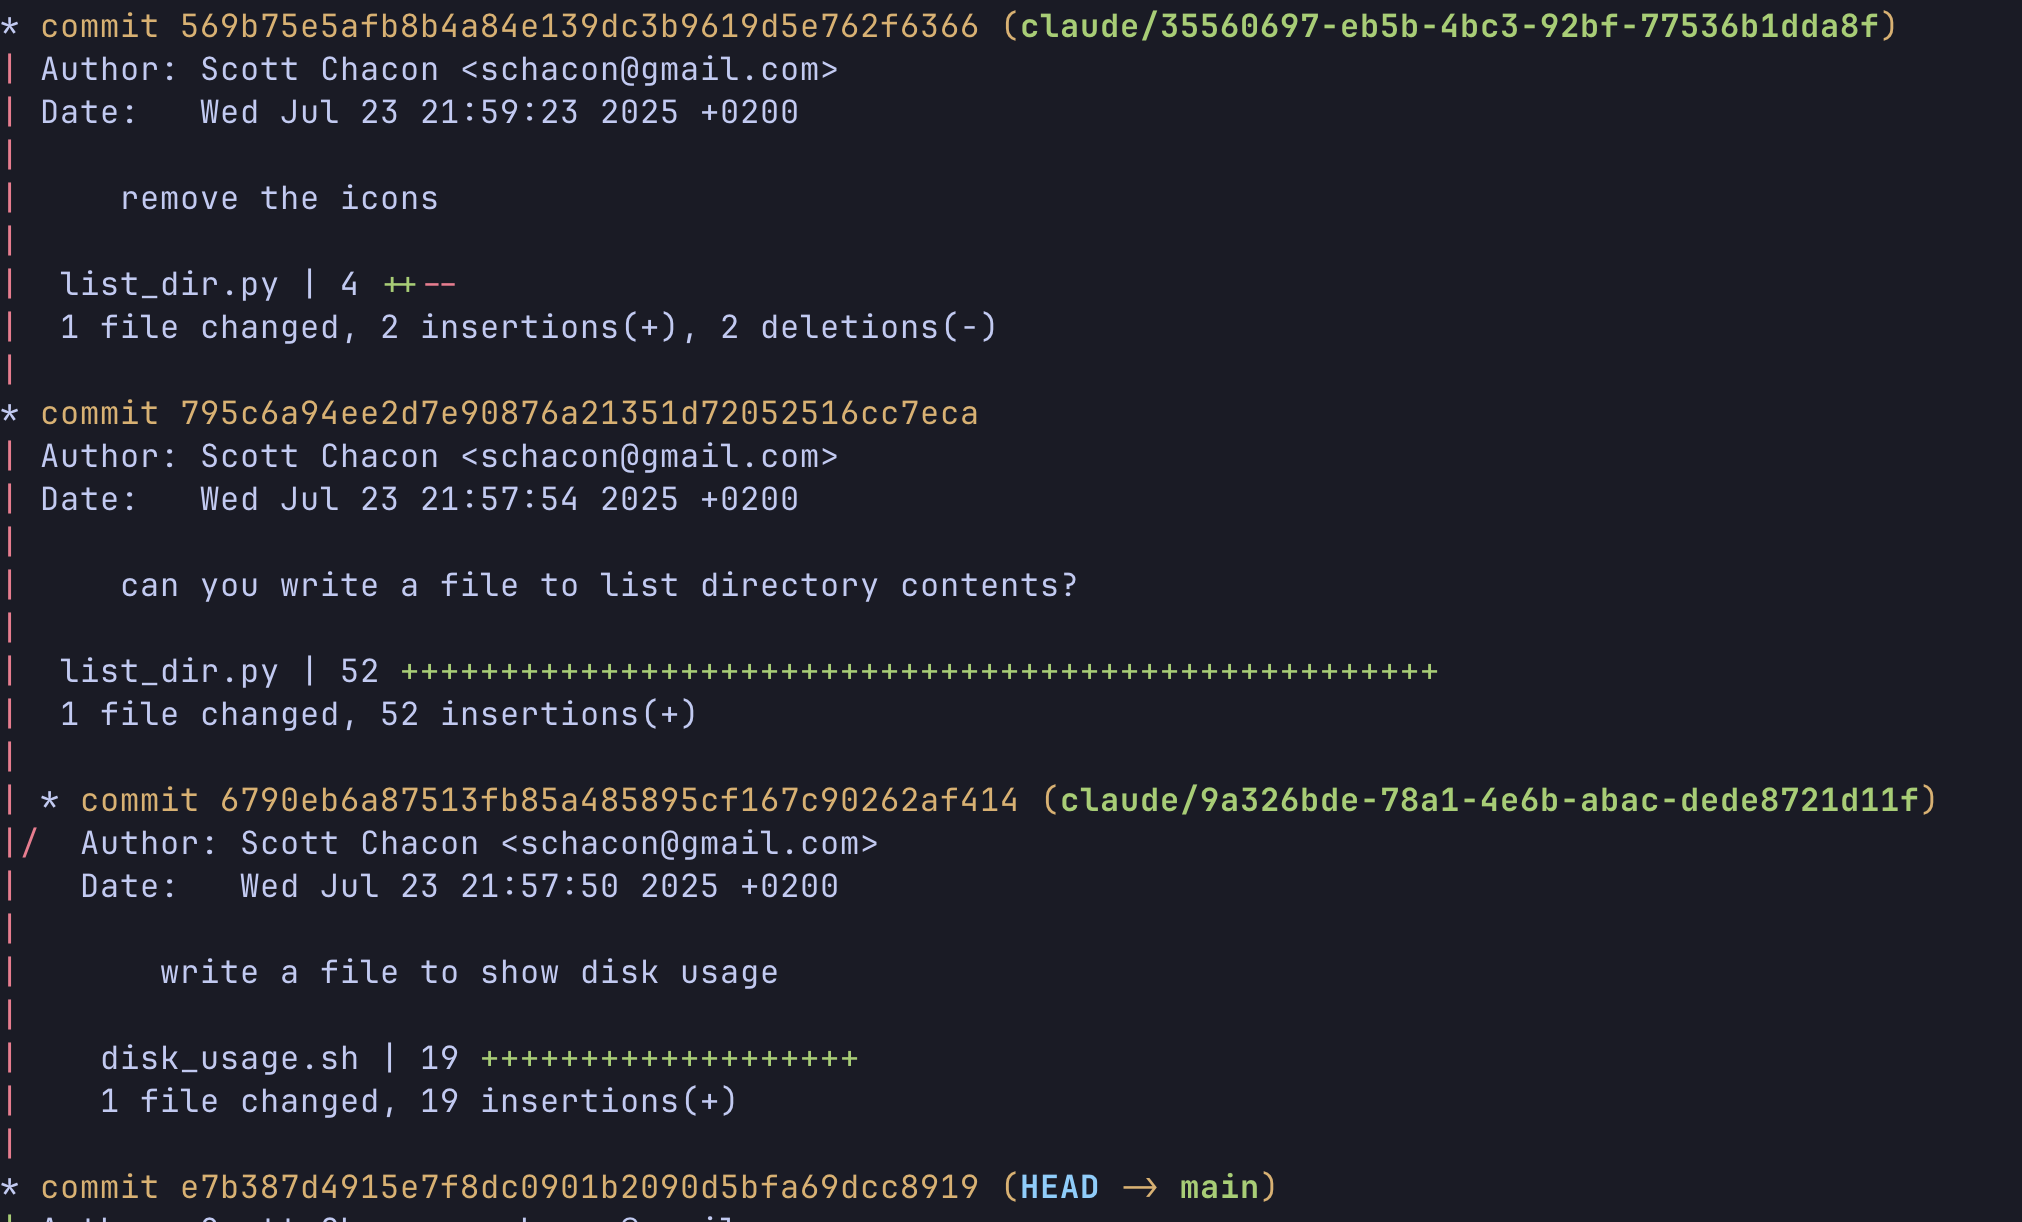Click the email in first commit's Author line
Screen dimensions: 2022x1222
649,69
